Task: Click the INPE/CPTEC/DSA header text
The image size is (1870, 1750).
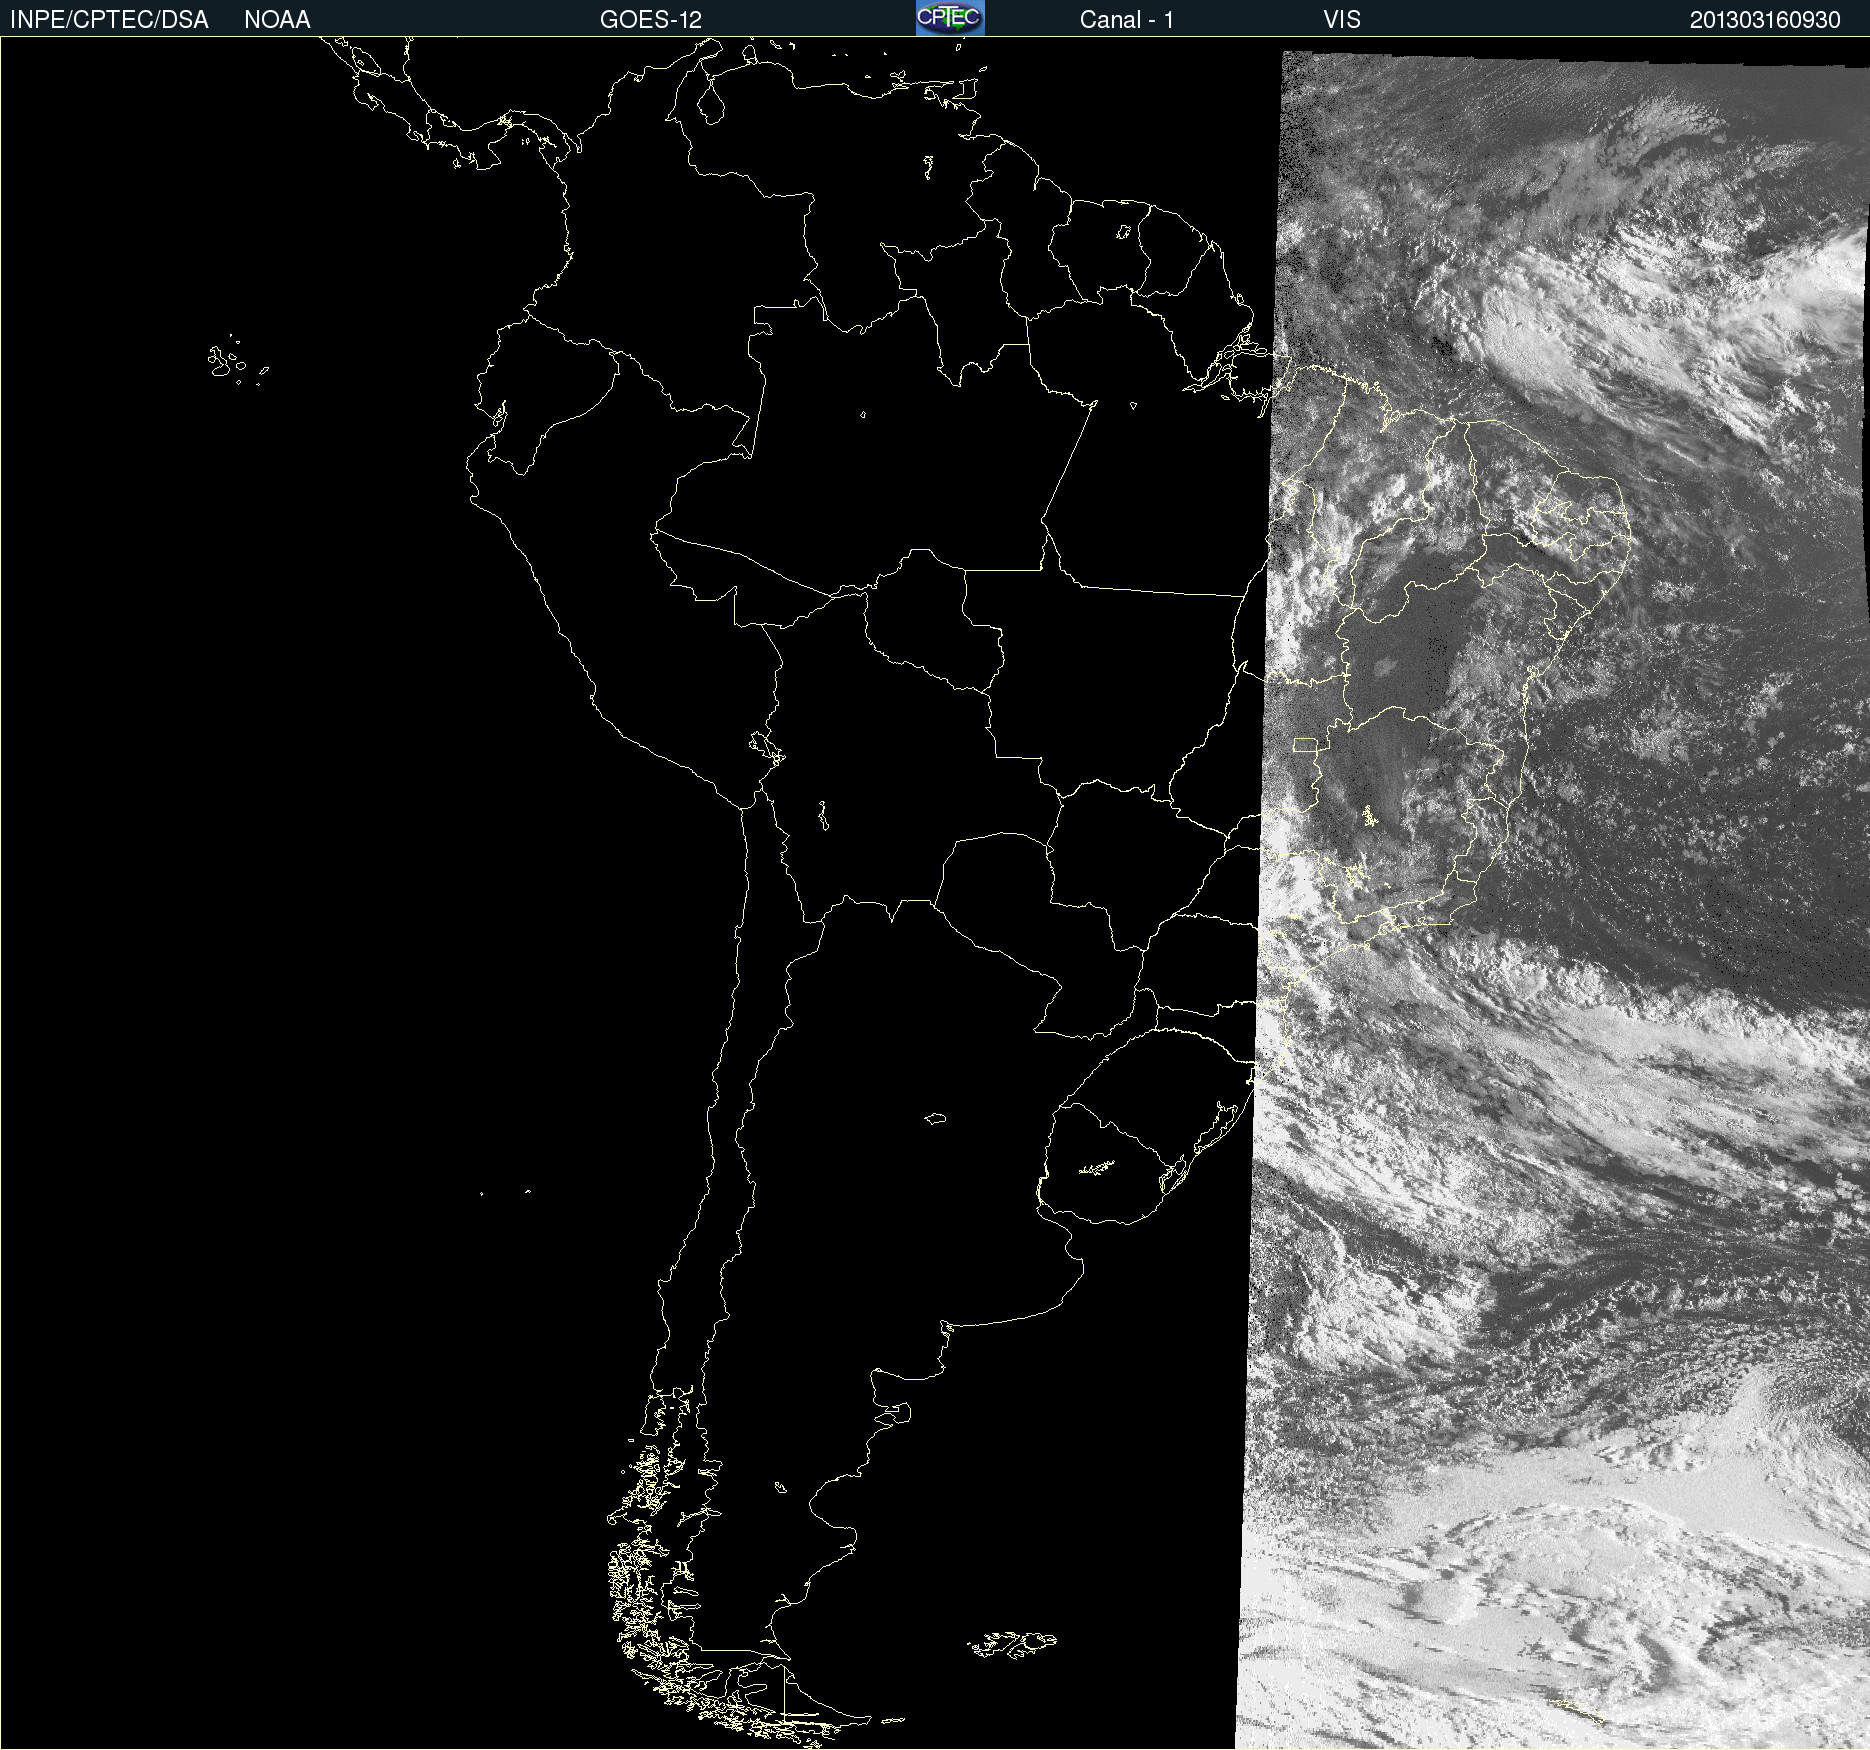Action: 109,20
